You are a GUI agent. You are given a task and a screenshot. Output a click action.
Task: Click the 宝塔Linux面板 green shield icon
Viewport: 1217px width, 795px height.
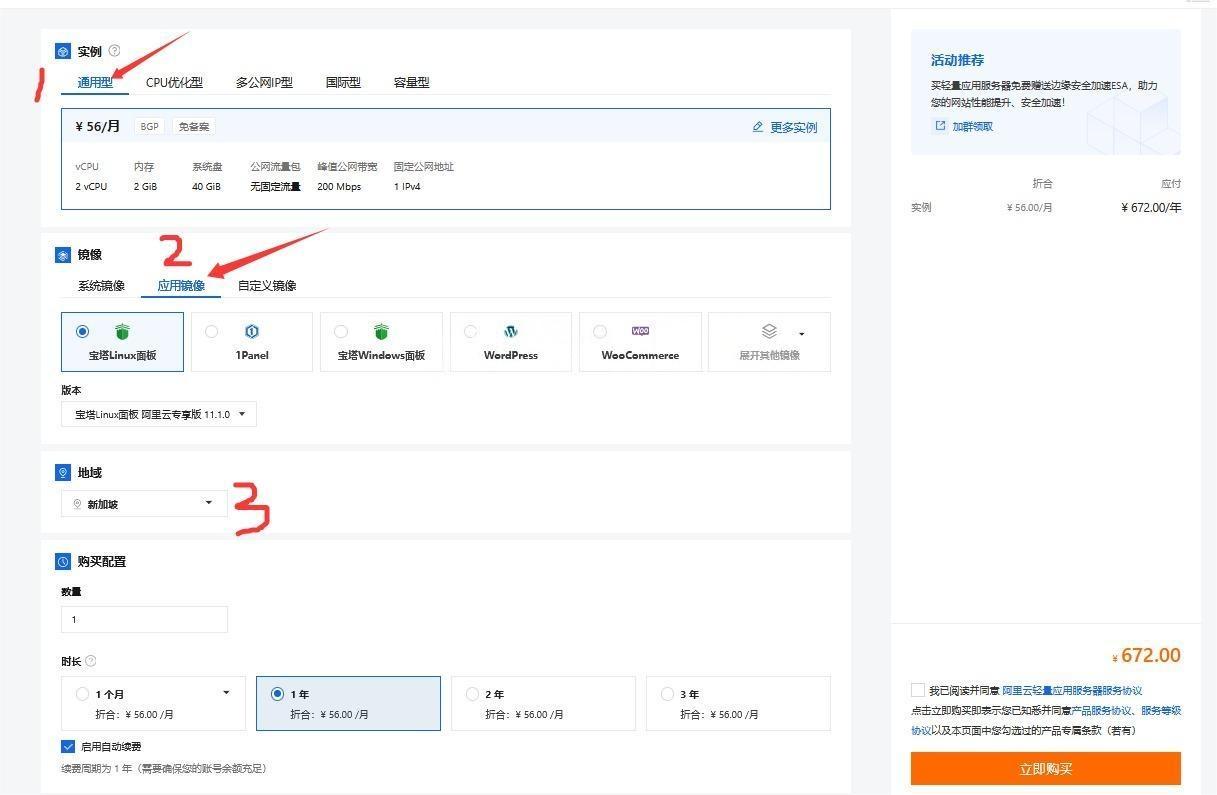[121, 331]
